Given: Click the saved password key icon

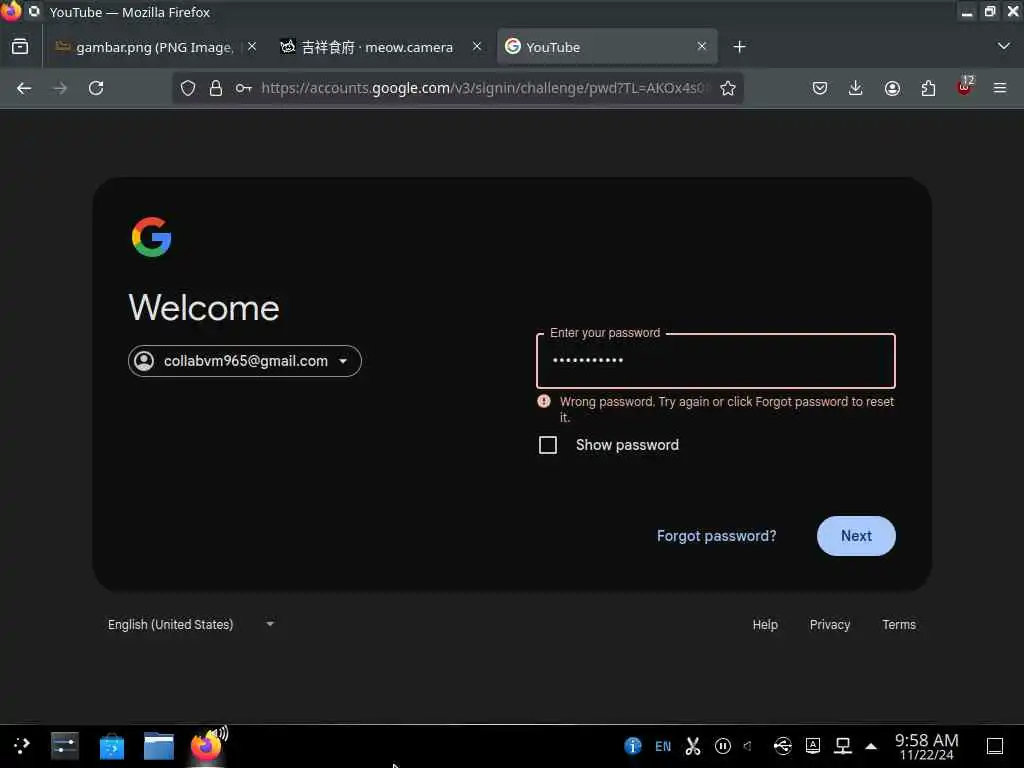Looking at the screenshot, I should (x=244, y=88).
